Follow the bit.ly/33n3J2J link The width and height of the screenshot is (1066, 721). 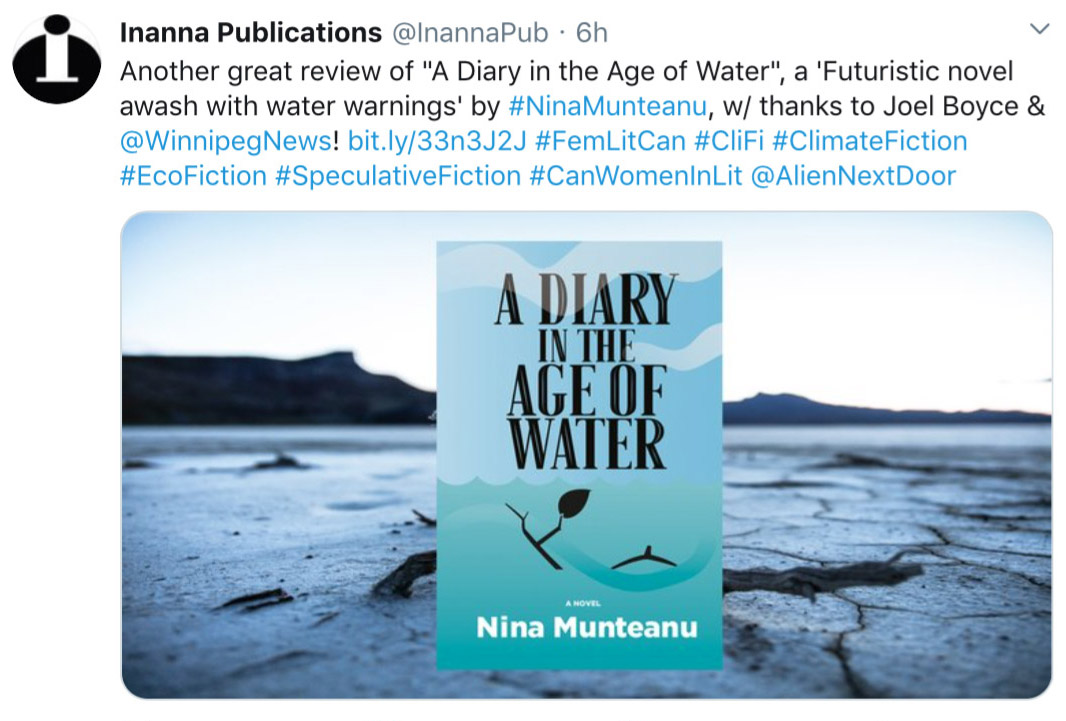(x=436, y=141)
